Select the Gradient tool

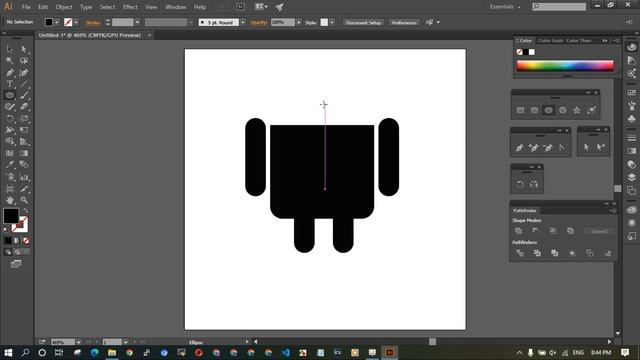24,153
